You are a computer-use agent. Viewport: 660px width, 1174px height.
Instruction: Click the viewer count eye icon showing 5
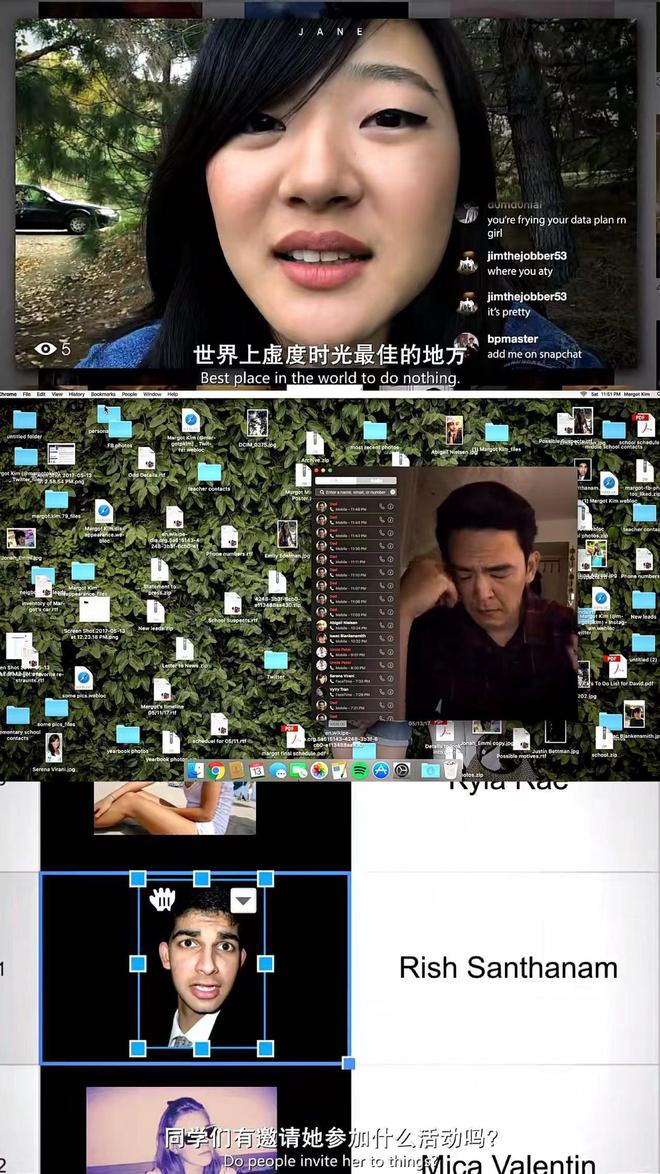tap(46, 348)
